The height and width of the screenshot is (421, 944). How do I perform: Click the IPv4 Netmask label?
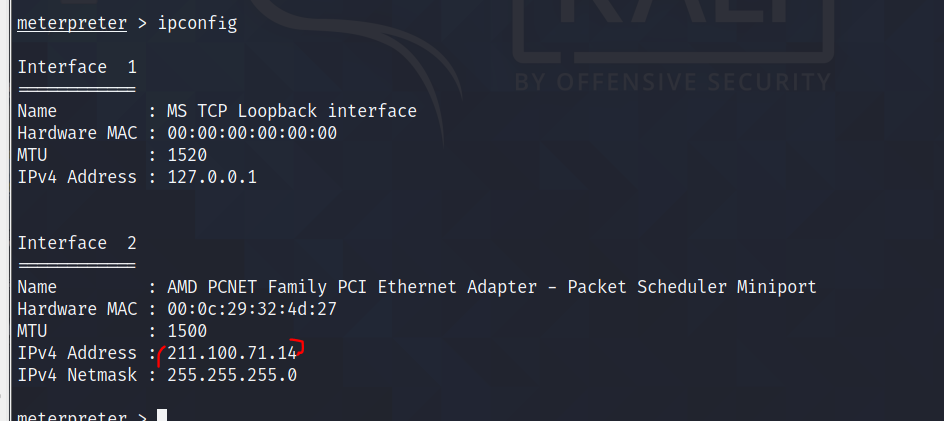(x=77, y=375)
